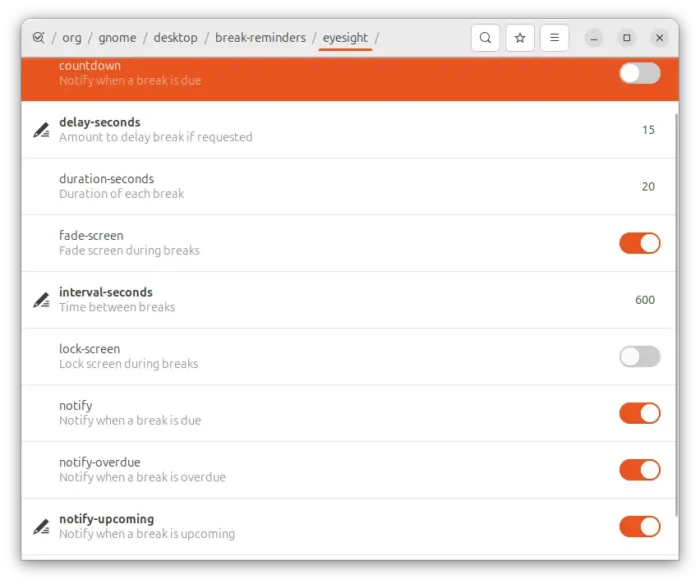Click the notify-upcoming key name
The height and width of the screenshot is (584, 700).
[x=107, y=519]
